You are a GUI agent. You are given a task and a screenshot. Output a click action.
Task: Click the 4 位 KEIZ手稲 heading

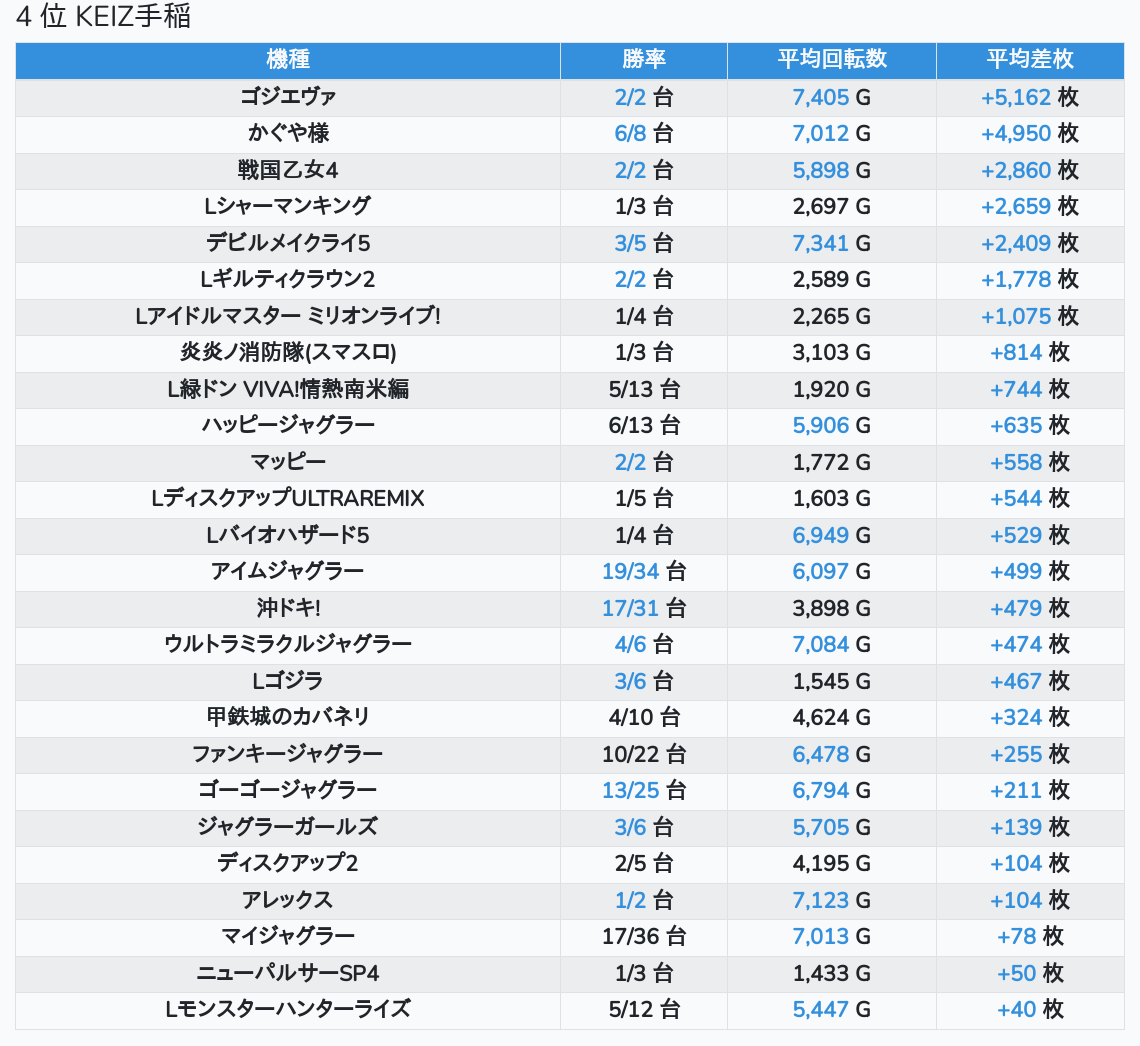pyautogui.click(x=103, y=16)
